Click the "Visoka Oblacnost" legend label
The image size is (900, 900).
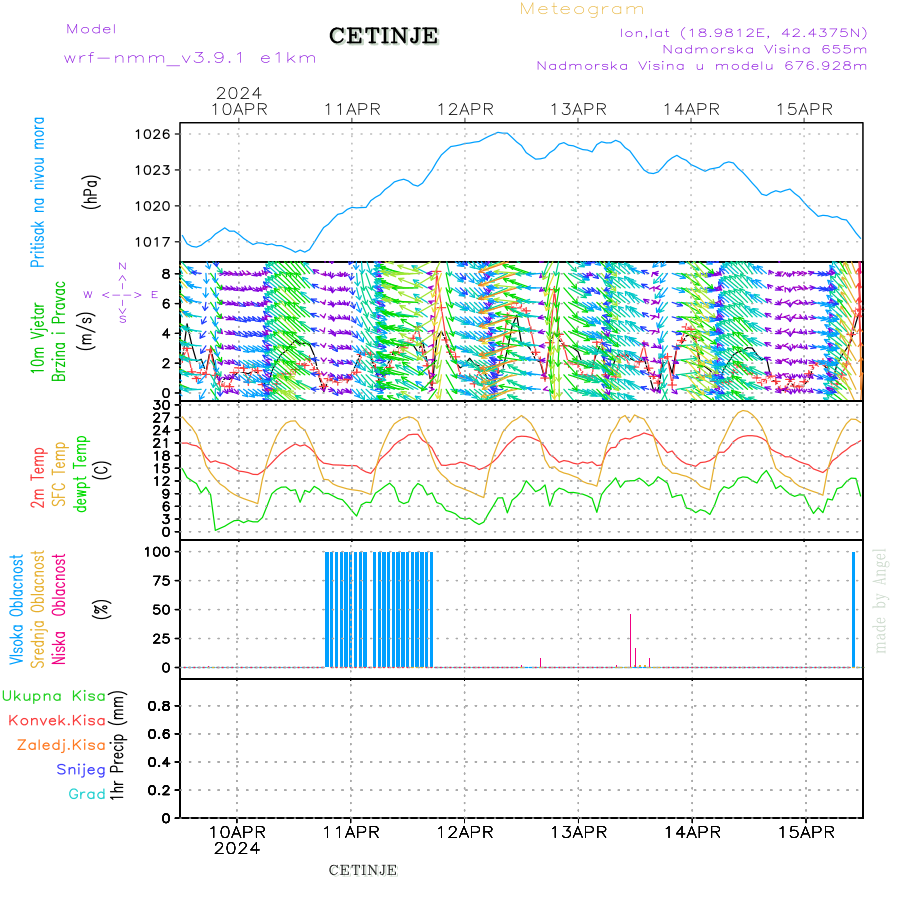(16, 610)
